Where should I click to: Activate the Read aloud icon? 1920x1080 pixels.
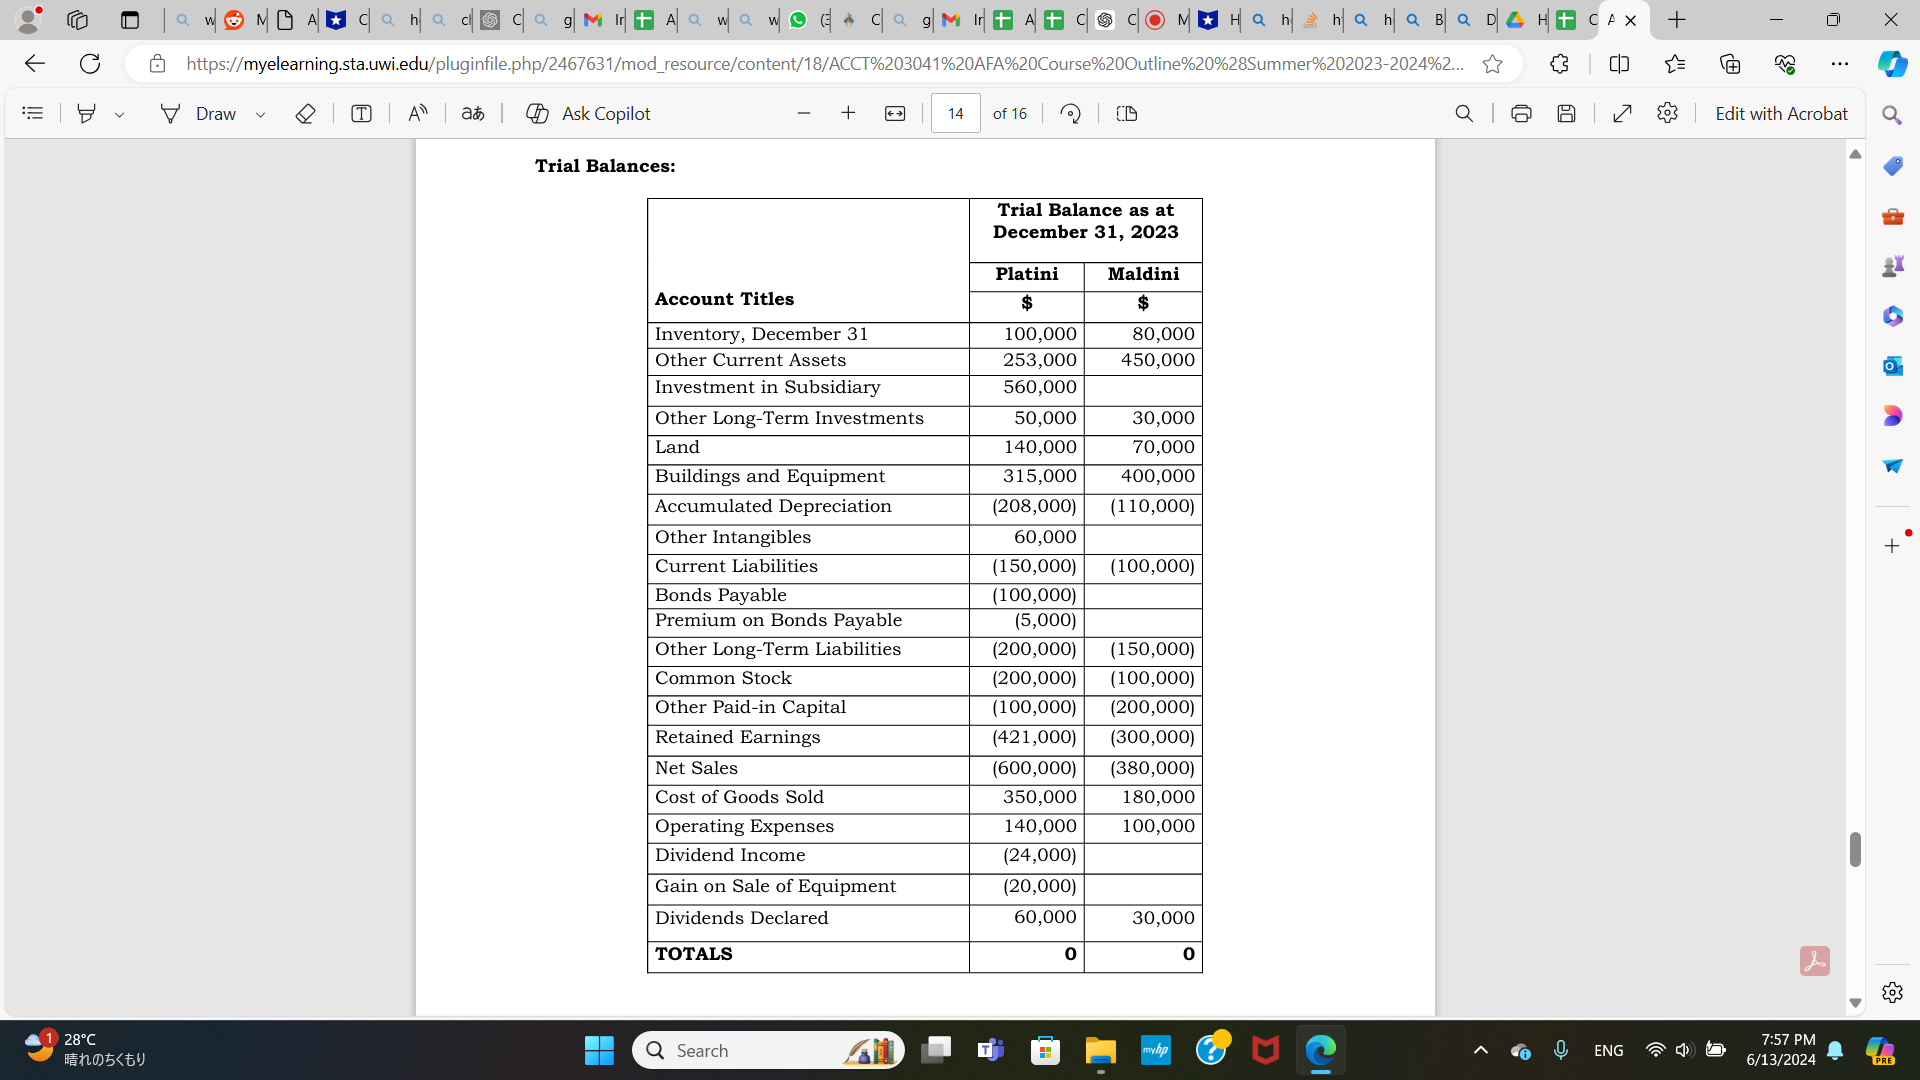click(418, 113)
